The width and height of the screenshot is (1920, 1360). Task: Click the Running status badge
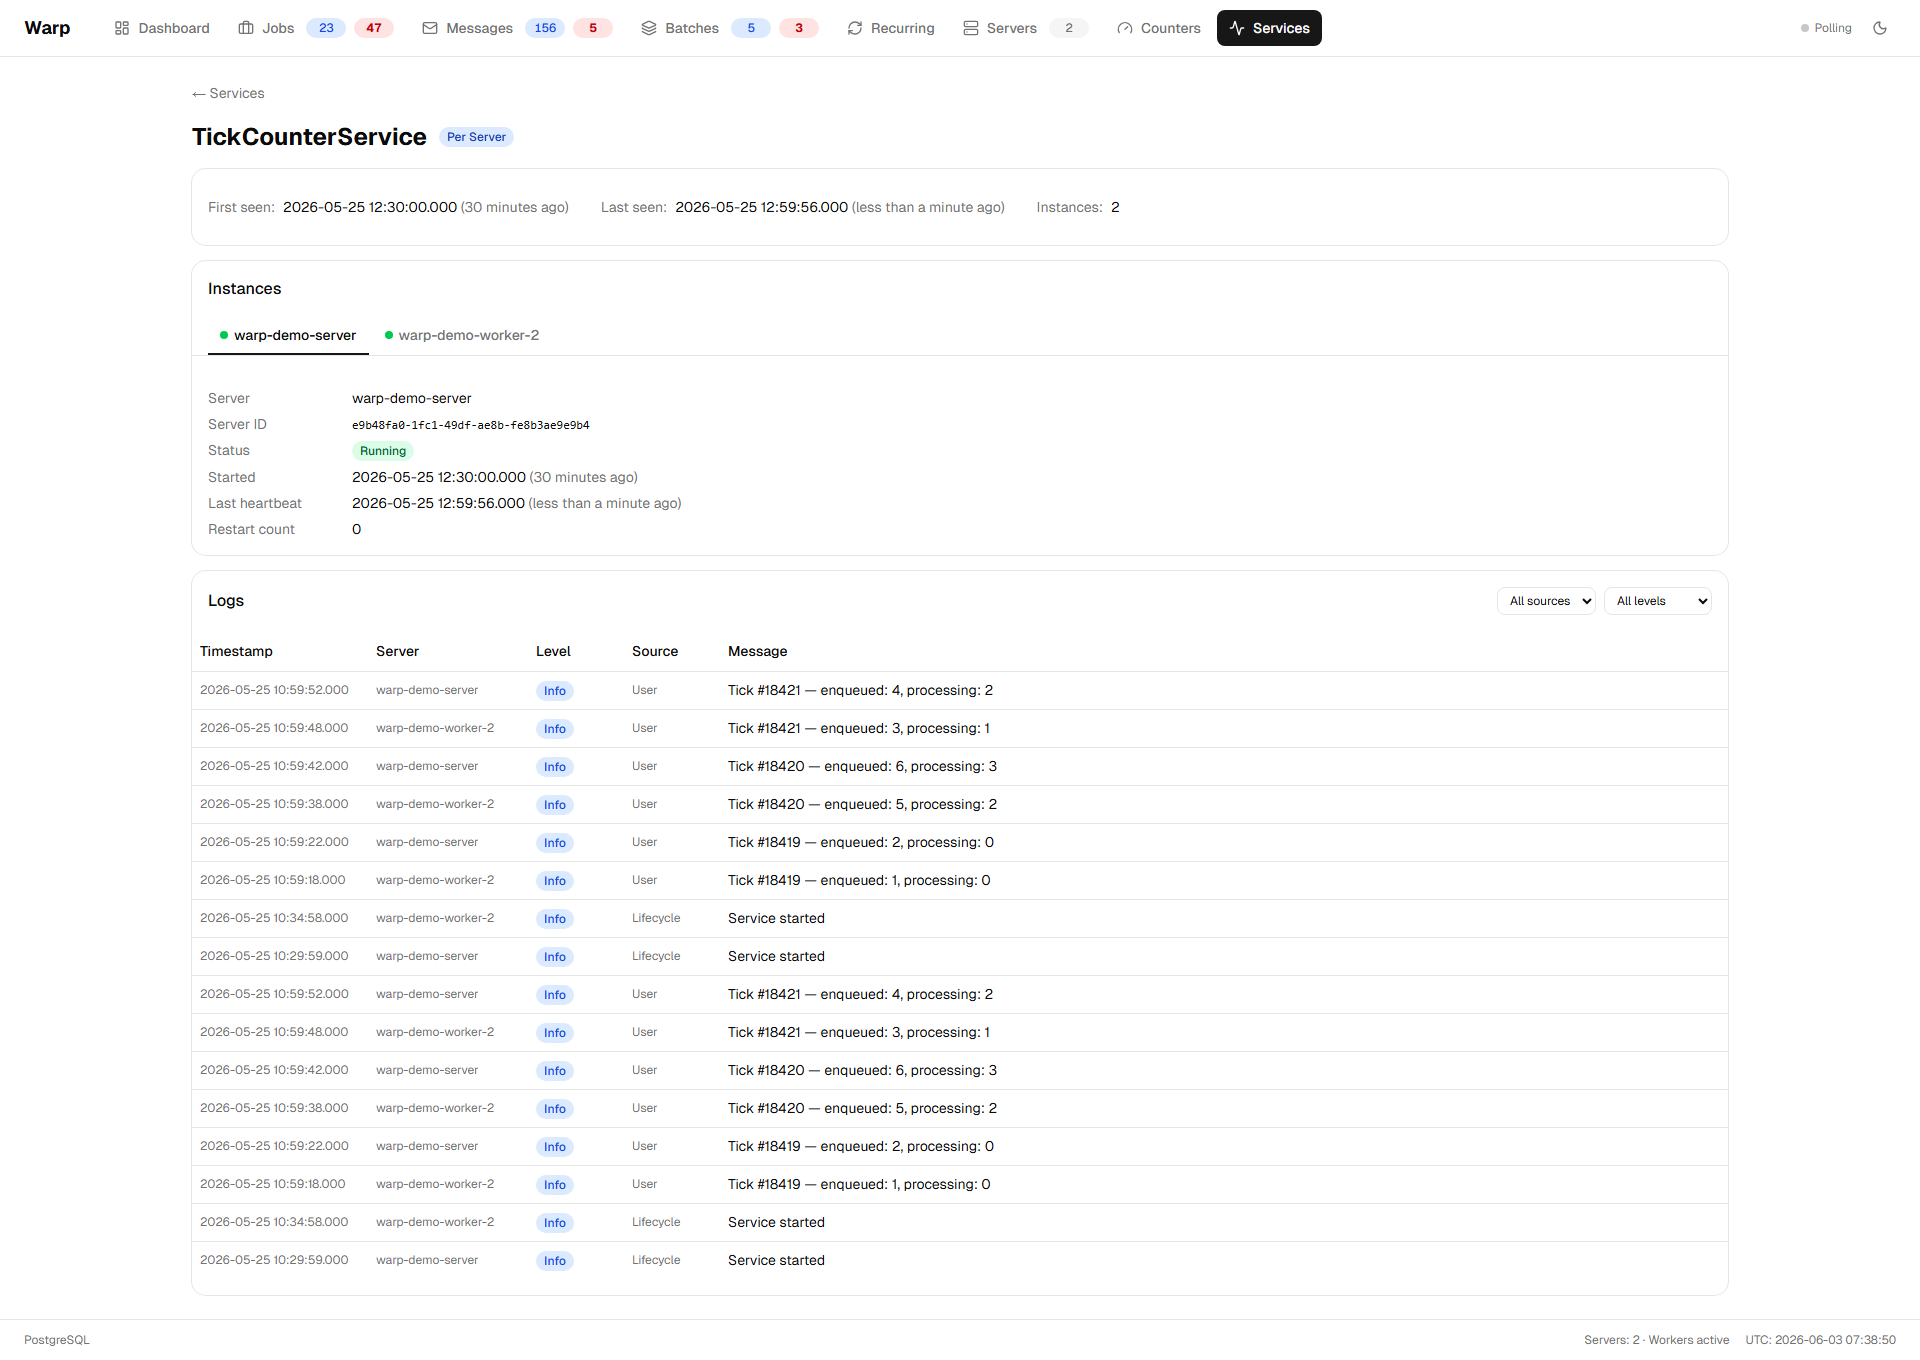click(383, 451)
